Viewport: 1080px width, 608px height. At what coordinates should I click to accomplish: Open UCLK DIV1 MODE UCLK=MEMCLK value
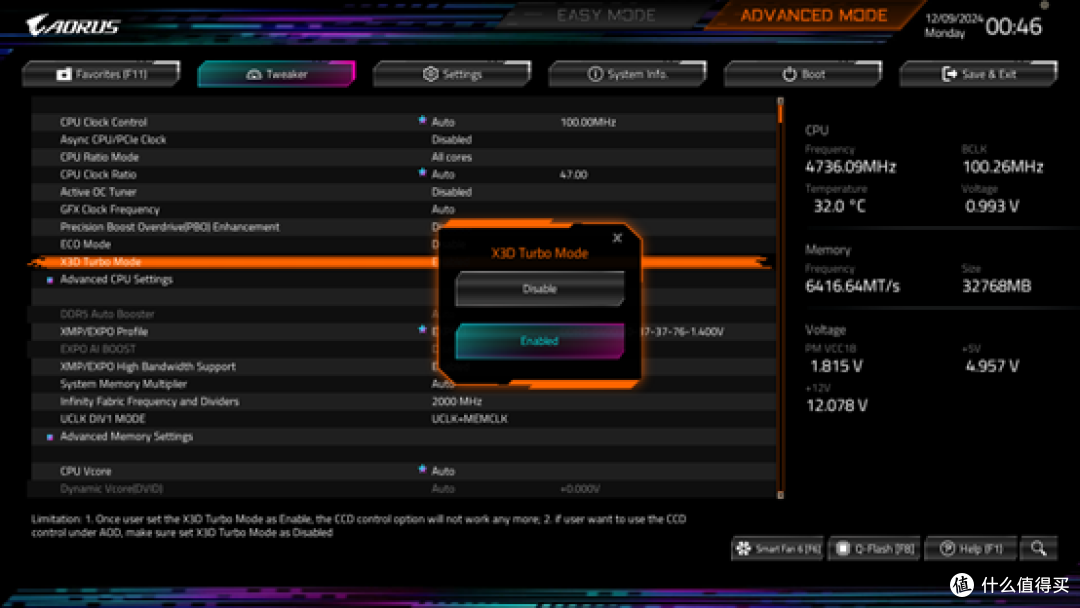pyautogui.click(x=469, y=419)
